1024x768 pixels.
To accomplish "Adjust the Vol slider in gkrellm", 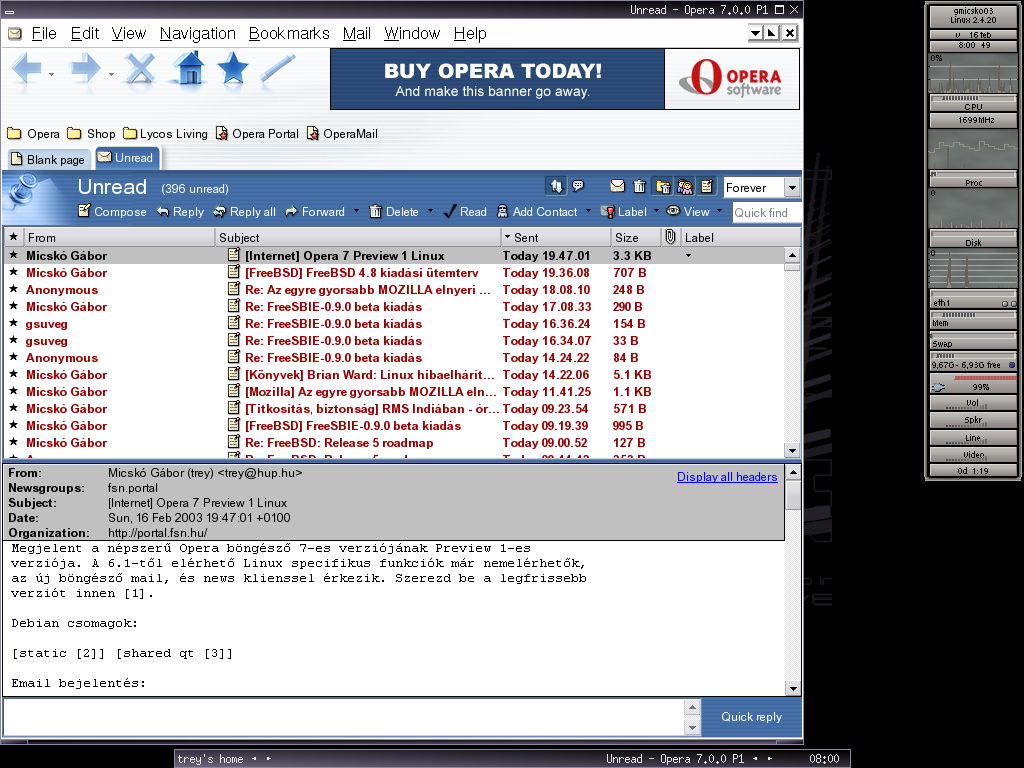I will coord(972,403).
